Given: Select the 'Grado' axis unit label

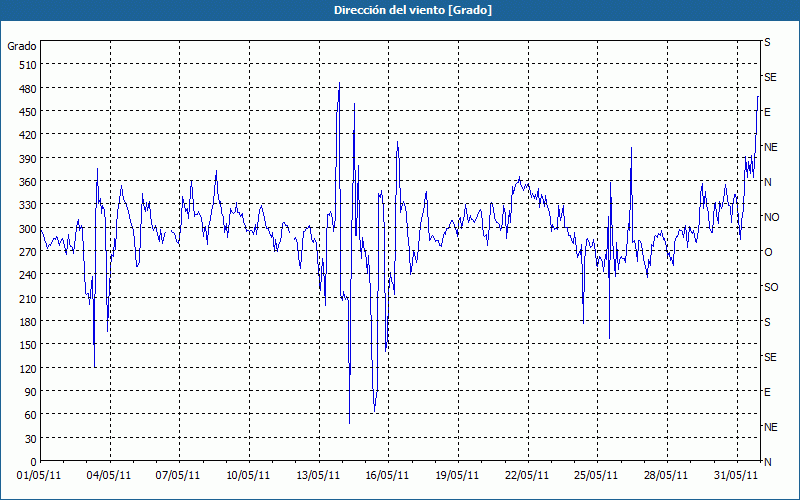Looking at the screenshot, I should [22, 46].
